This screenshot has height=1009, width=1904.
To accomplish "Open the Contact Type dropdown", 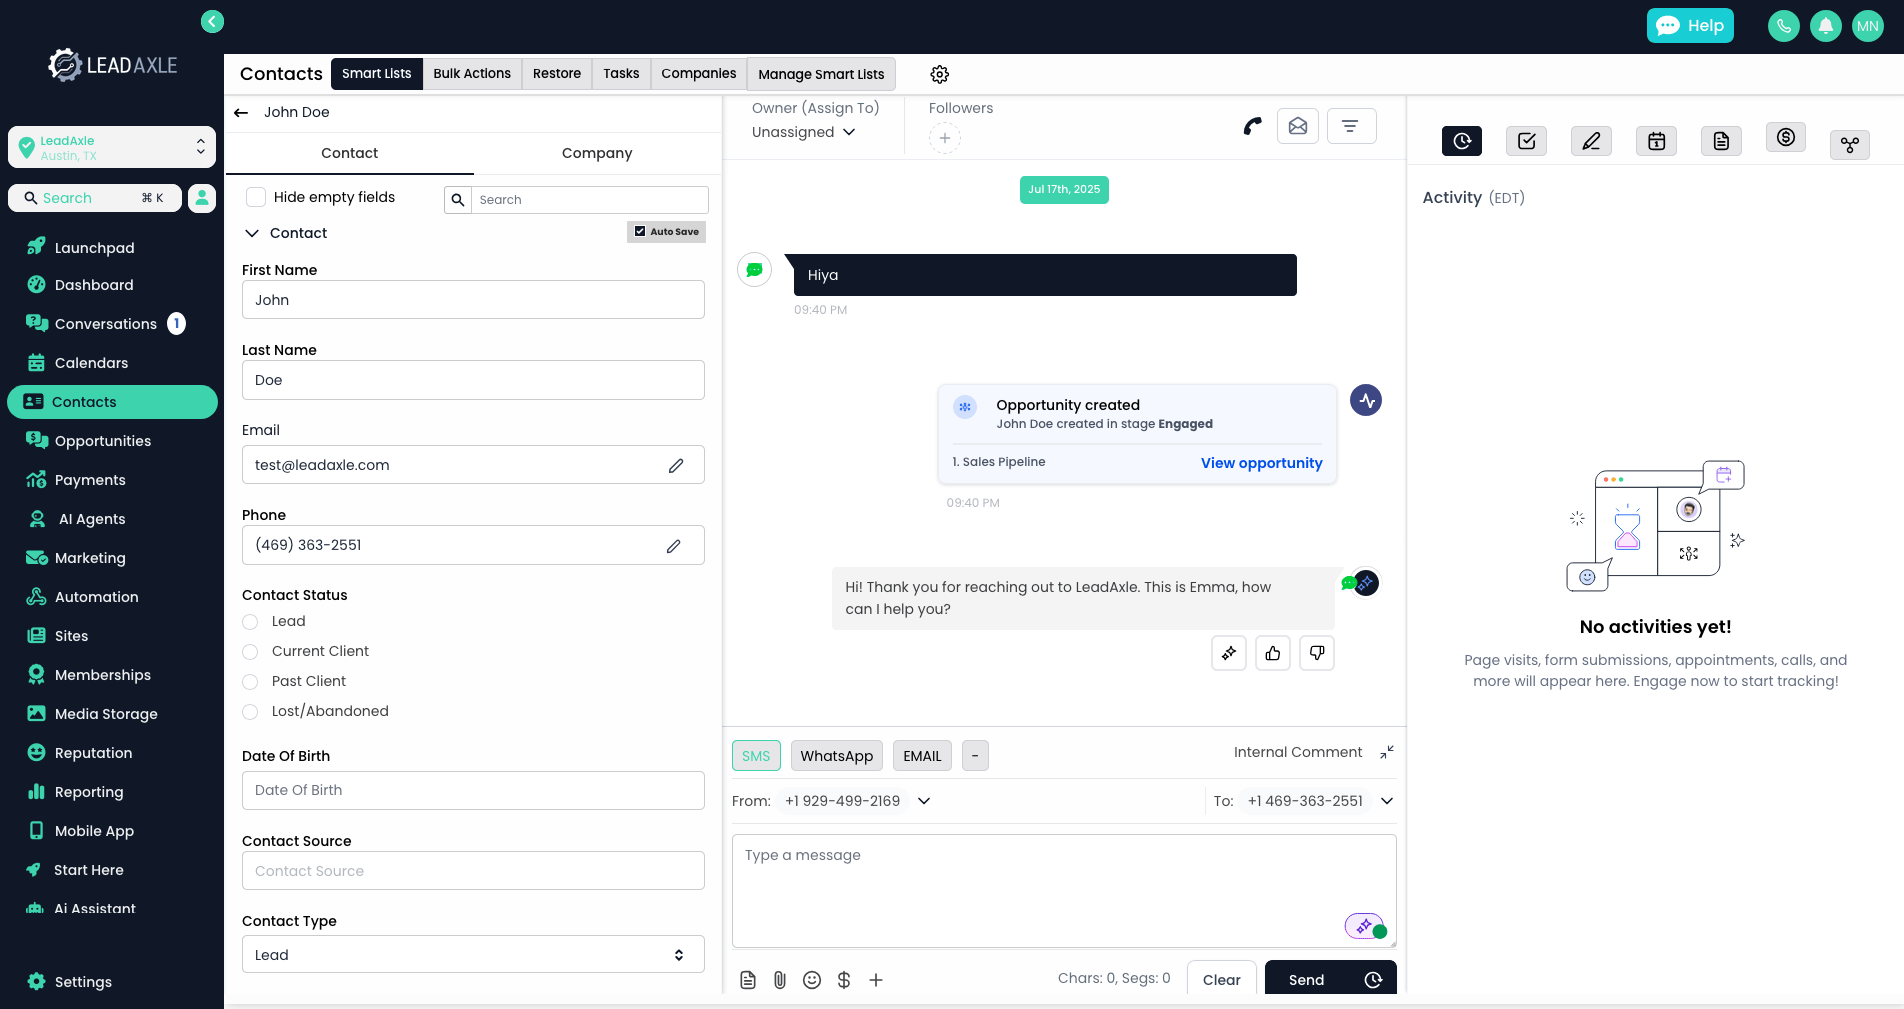I will point(472,955).
